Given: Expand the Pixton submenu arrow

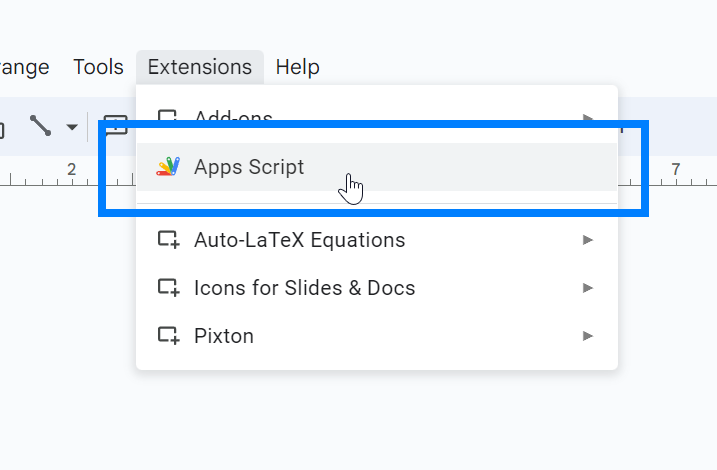Looking at the screenshot, I should pos(588,336).
